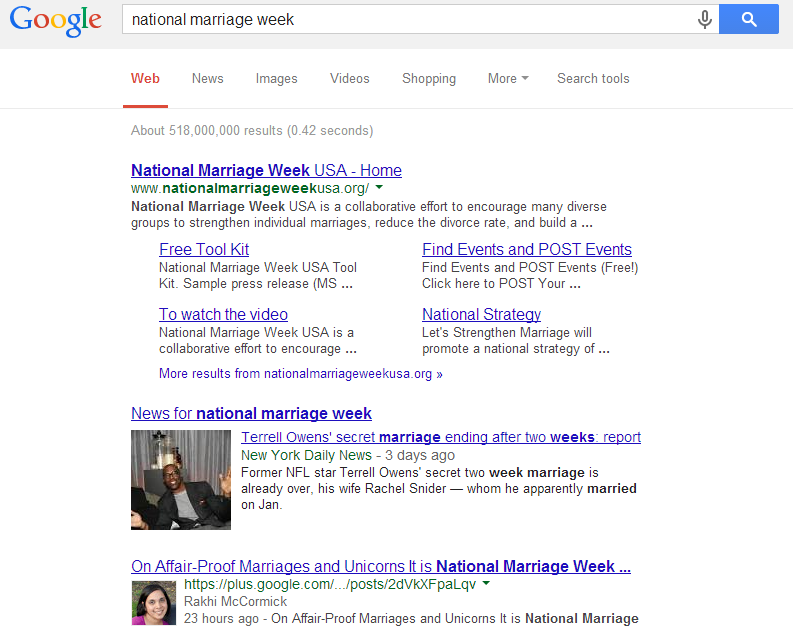Viewport: 793px width, 628px height.
Task: Switch to the Images tab
Action: point(276,79)
